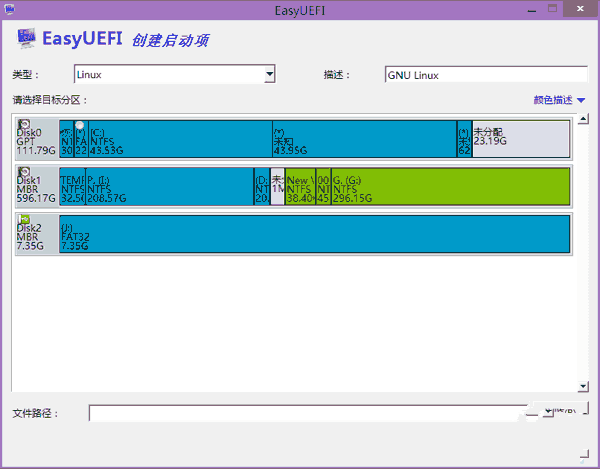Viewport: 600px width, 469px height.
Task: Select the (C:) NTFS 43.53G partition
Action: coord(180,139)
